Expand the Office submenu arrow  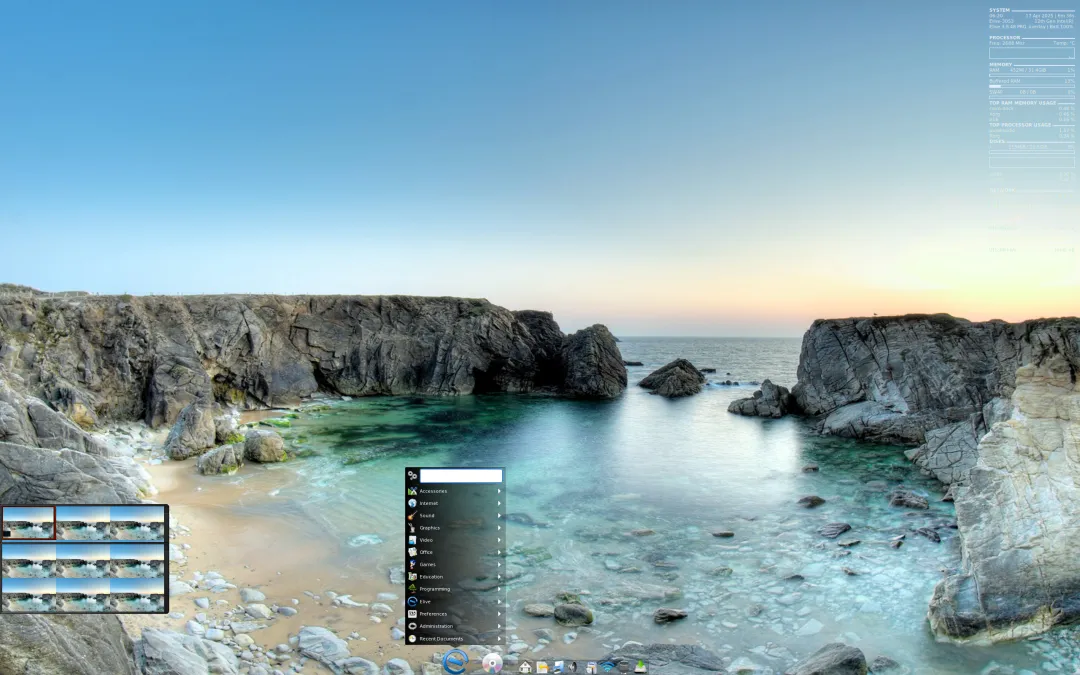pyautogui.click(x=499, y=552)
